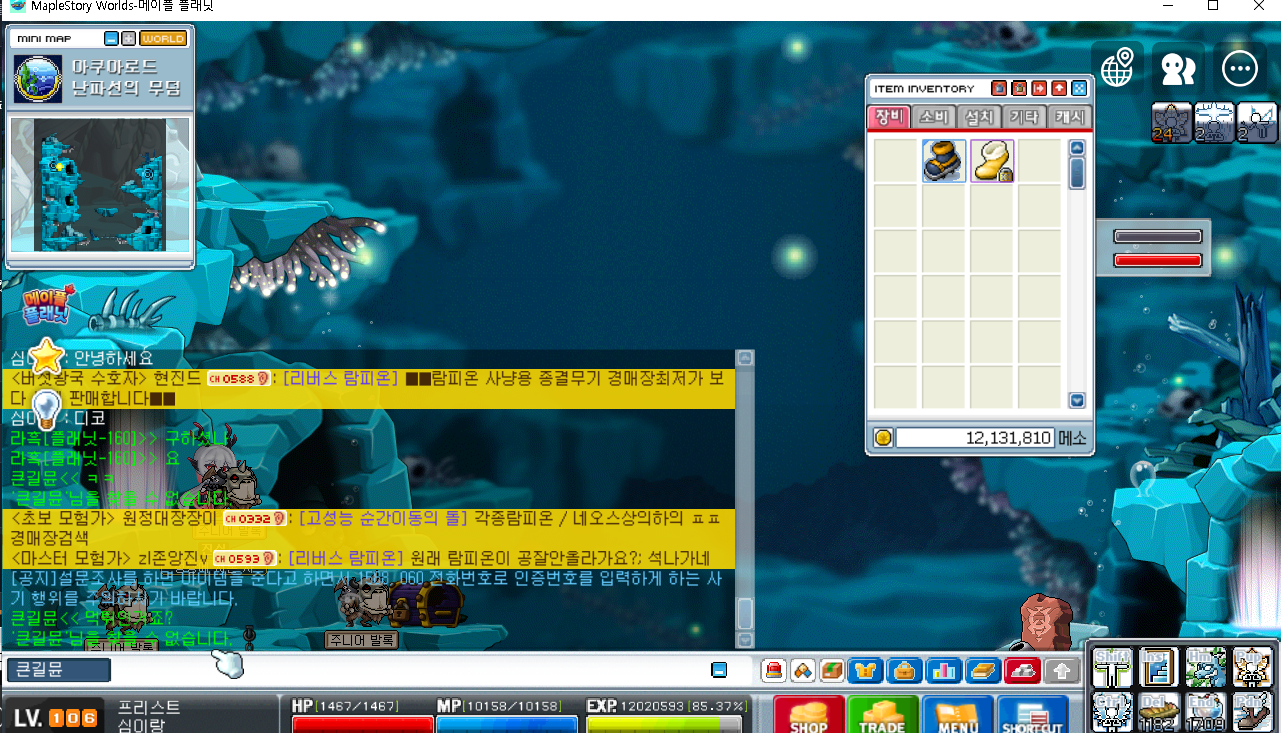
Task: Click the first red icon in inventory header
Action: tap(998, 88)
